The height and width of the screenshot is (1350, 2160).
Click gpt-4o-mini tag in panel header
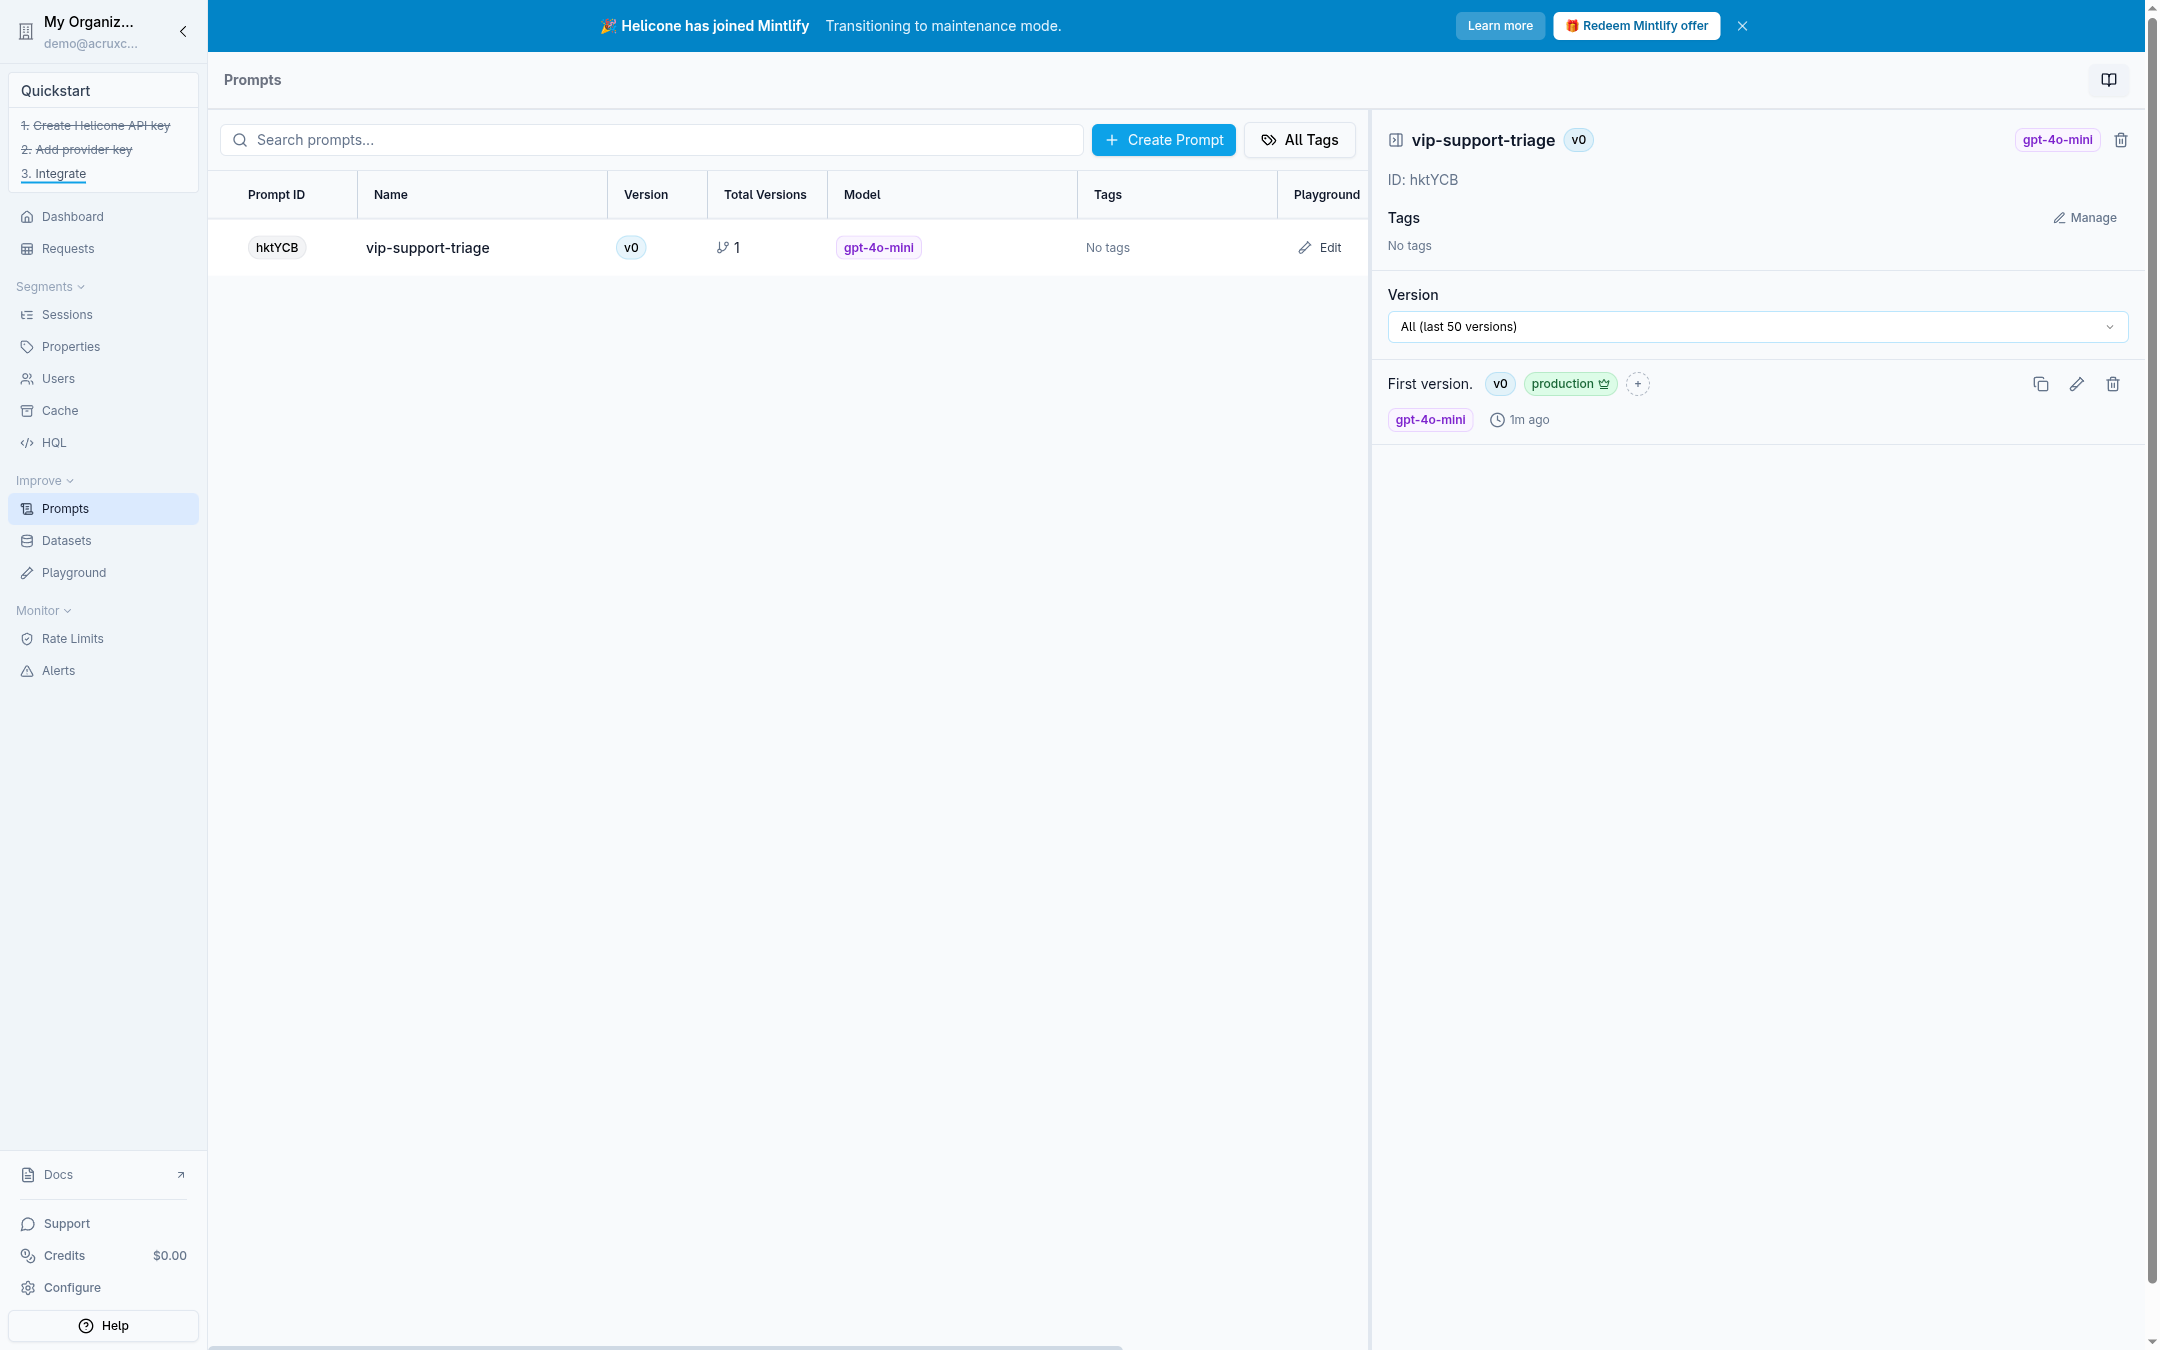tap(2057, 140)
